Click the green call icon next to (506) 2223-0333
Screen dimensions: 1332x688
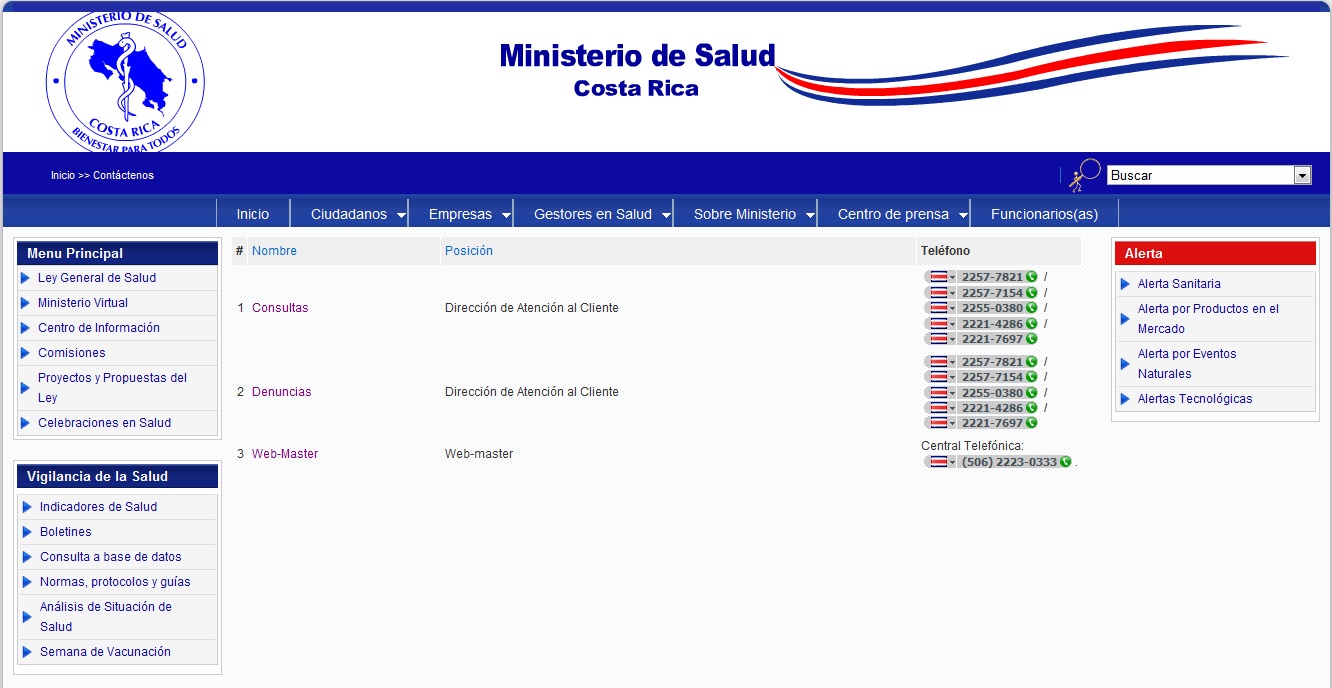point(1065,462)
